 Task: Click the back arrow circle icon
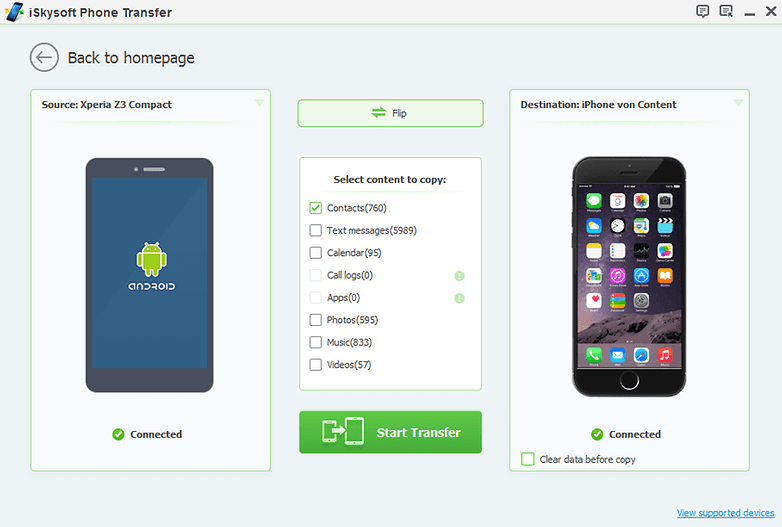pyautogui.click(x=44, y=57)
